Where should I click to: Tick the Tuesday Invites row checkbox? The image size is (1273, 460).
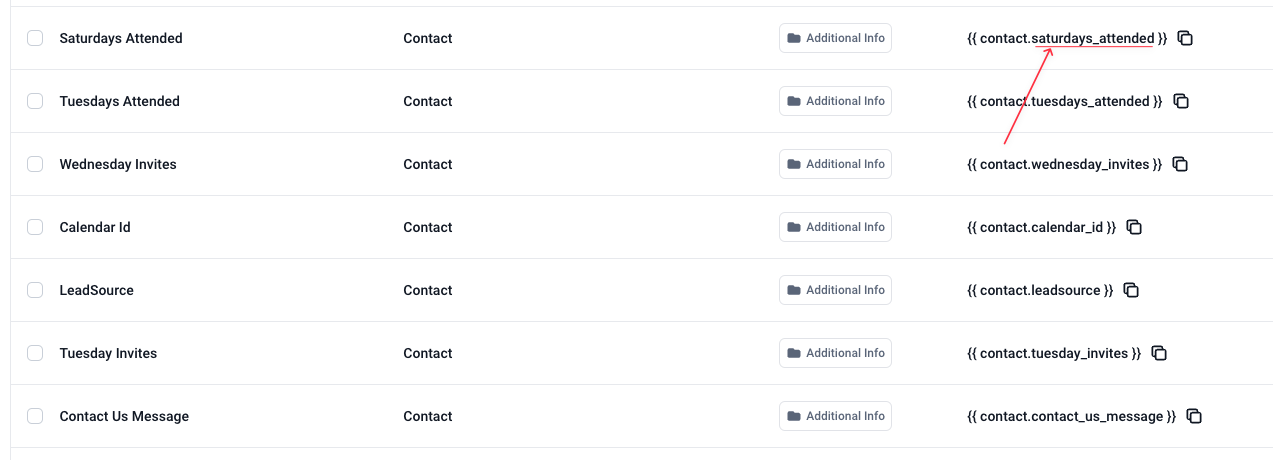pos(35,353)
